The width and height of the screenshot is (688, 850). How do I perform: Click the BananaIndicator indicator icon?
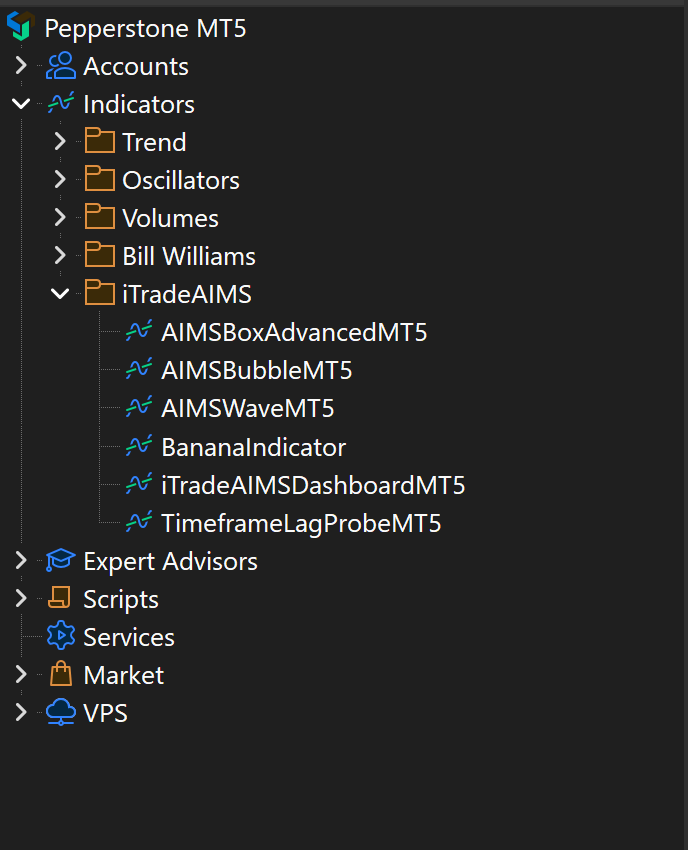click(139, 446)
